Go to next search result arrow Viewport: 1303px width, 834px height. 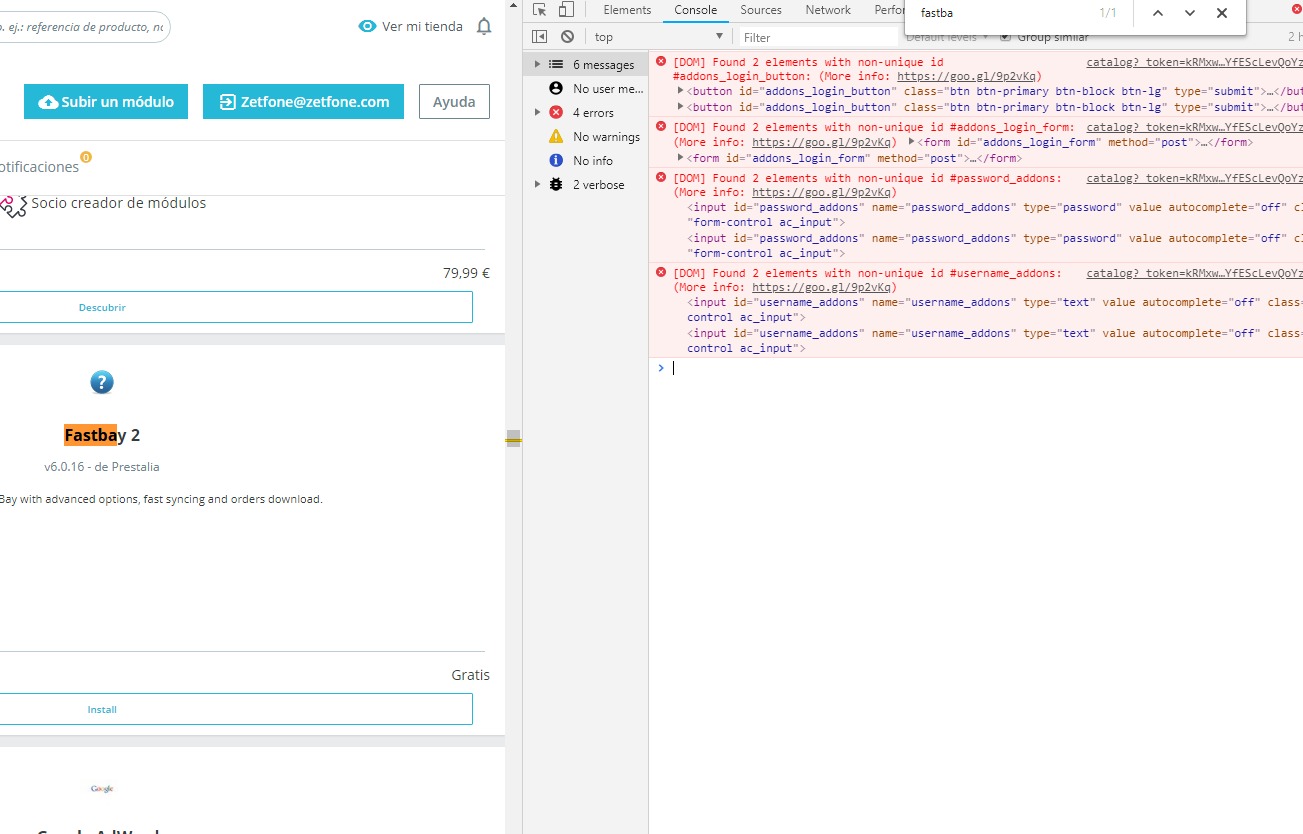(1190, 13)
